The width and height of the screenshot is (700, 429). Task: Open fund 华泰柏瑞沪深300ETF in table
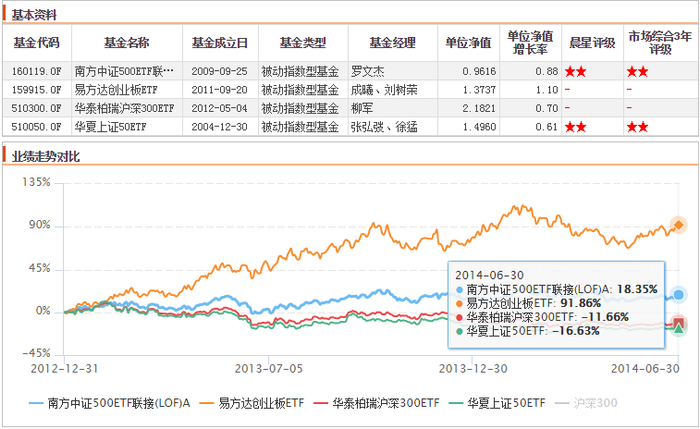pos(124,108)
